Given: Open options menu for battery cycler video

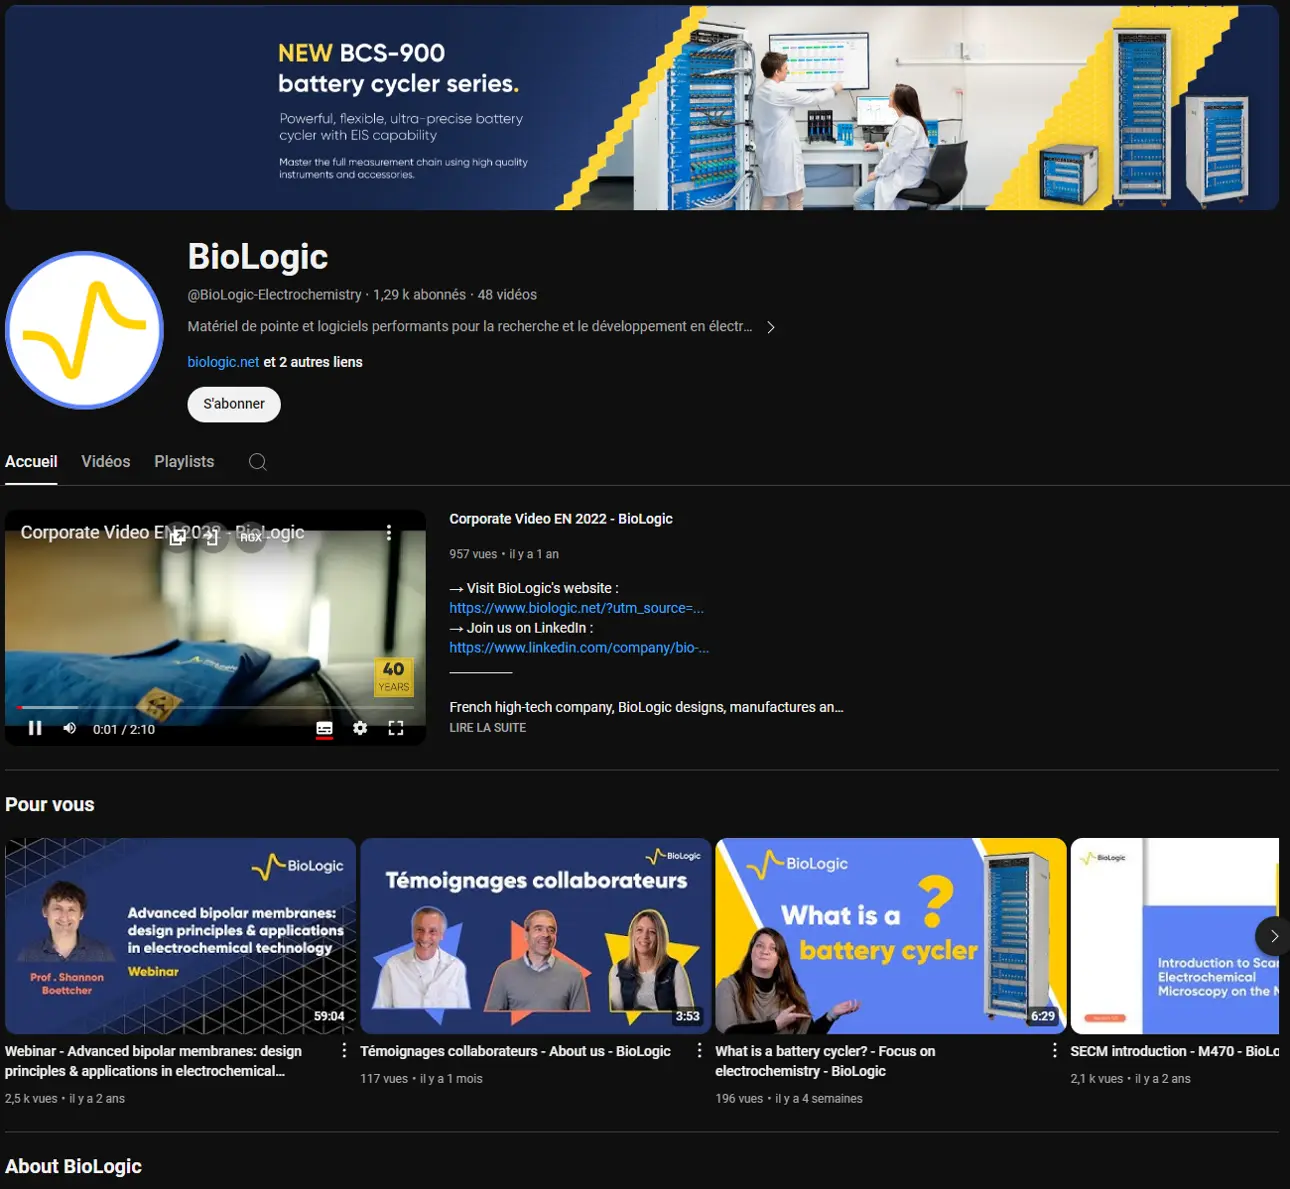Looking at the screenshot, I should pyautogui.click(x=1054, y=1051).
